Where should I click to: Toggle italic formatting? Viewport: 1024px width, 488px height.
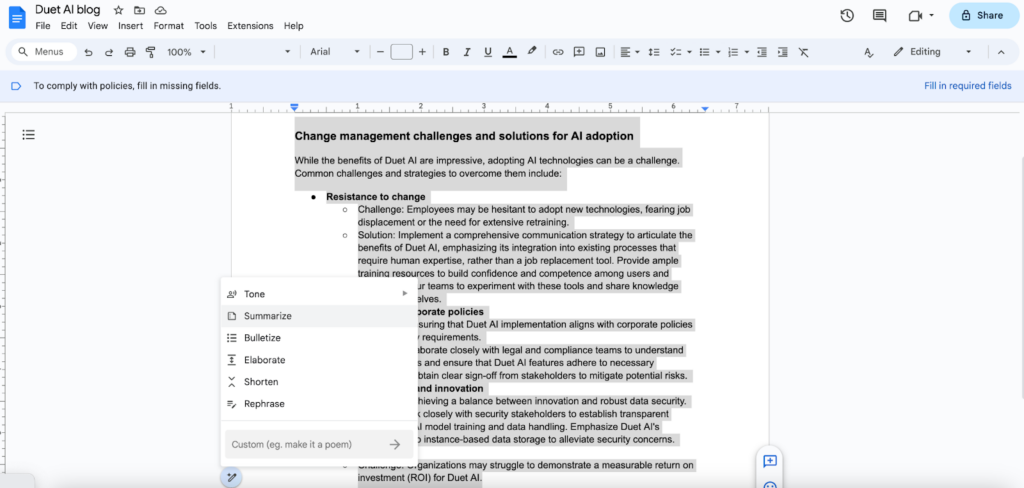466,52
